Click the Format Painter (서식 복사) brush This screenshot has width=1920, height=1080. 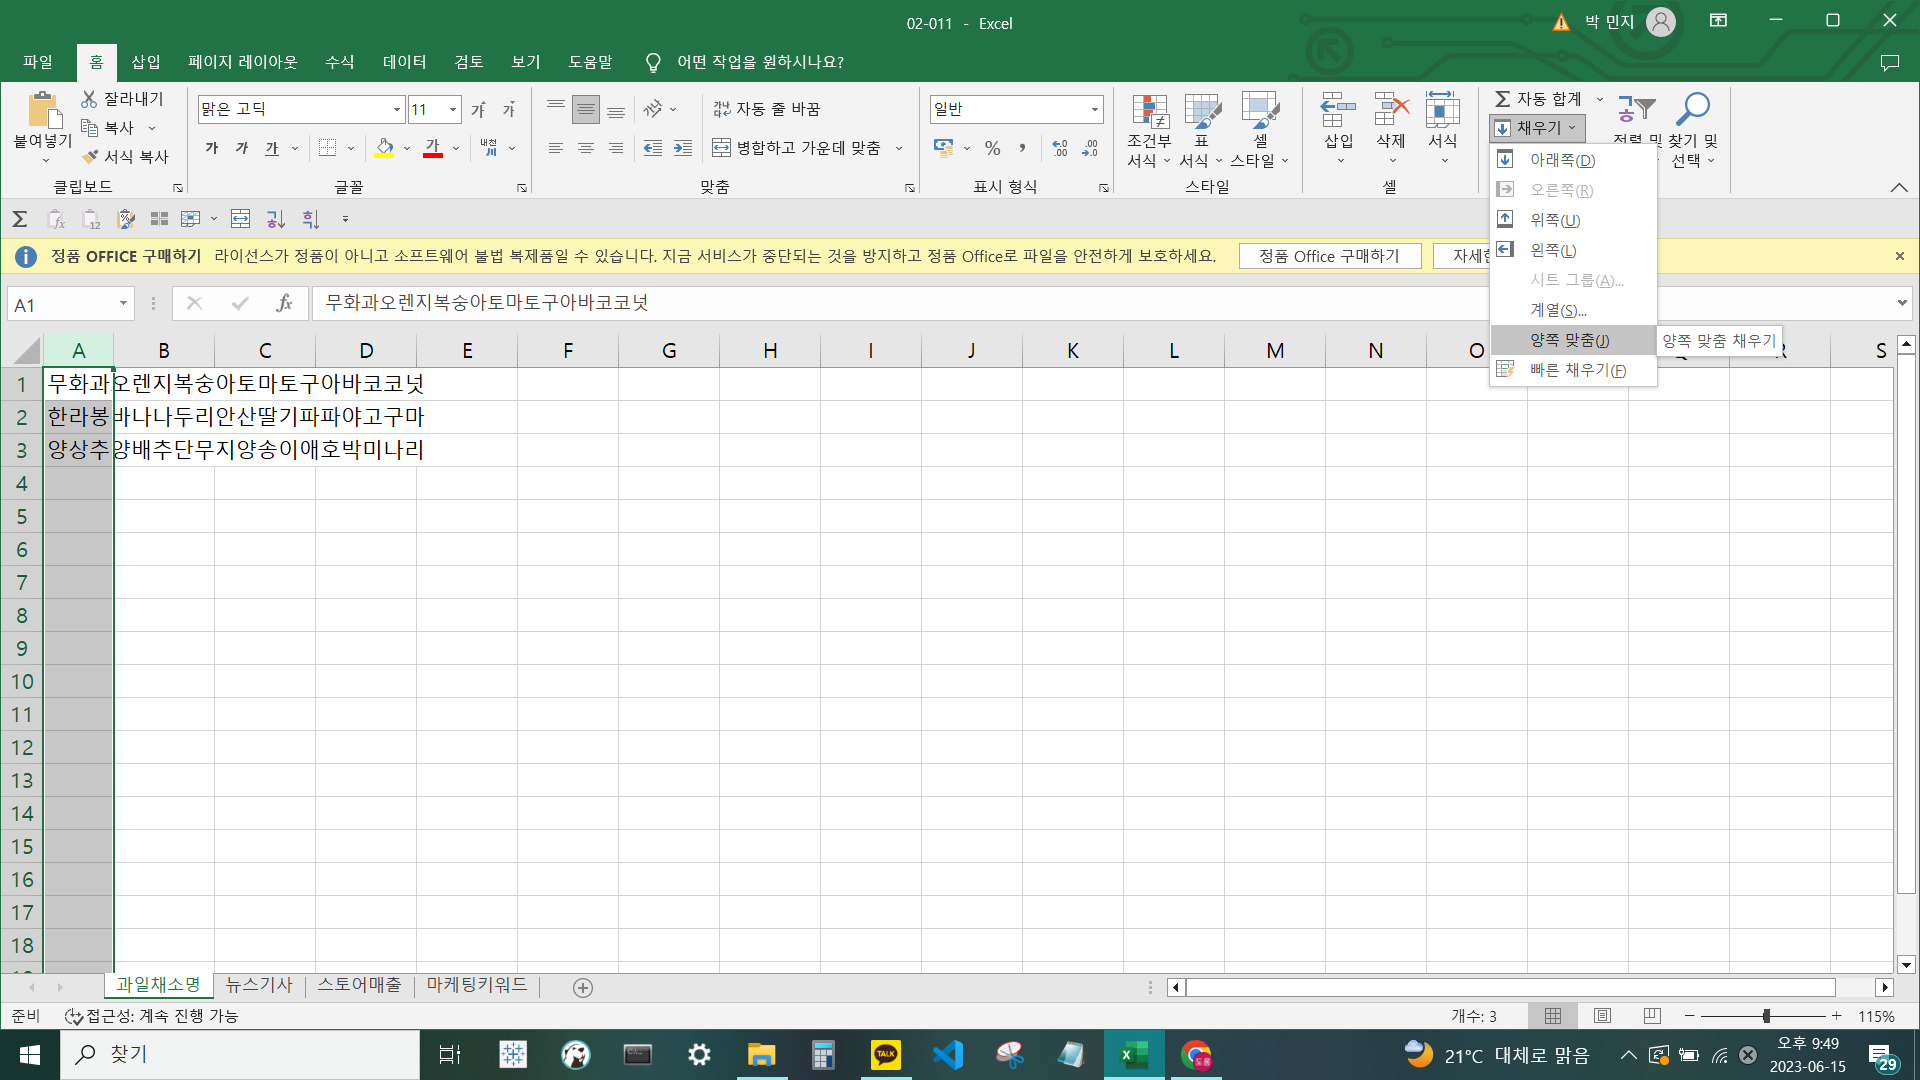pyautogui.click(x=90, y=157)
